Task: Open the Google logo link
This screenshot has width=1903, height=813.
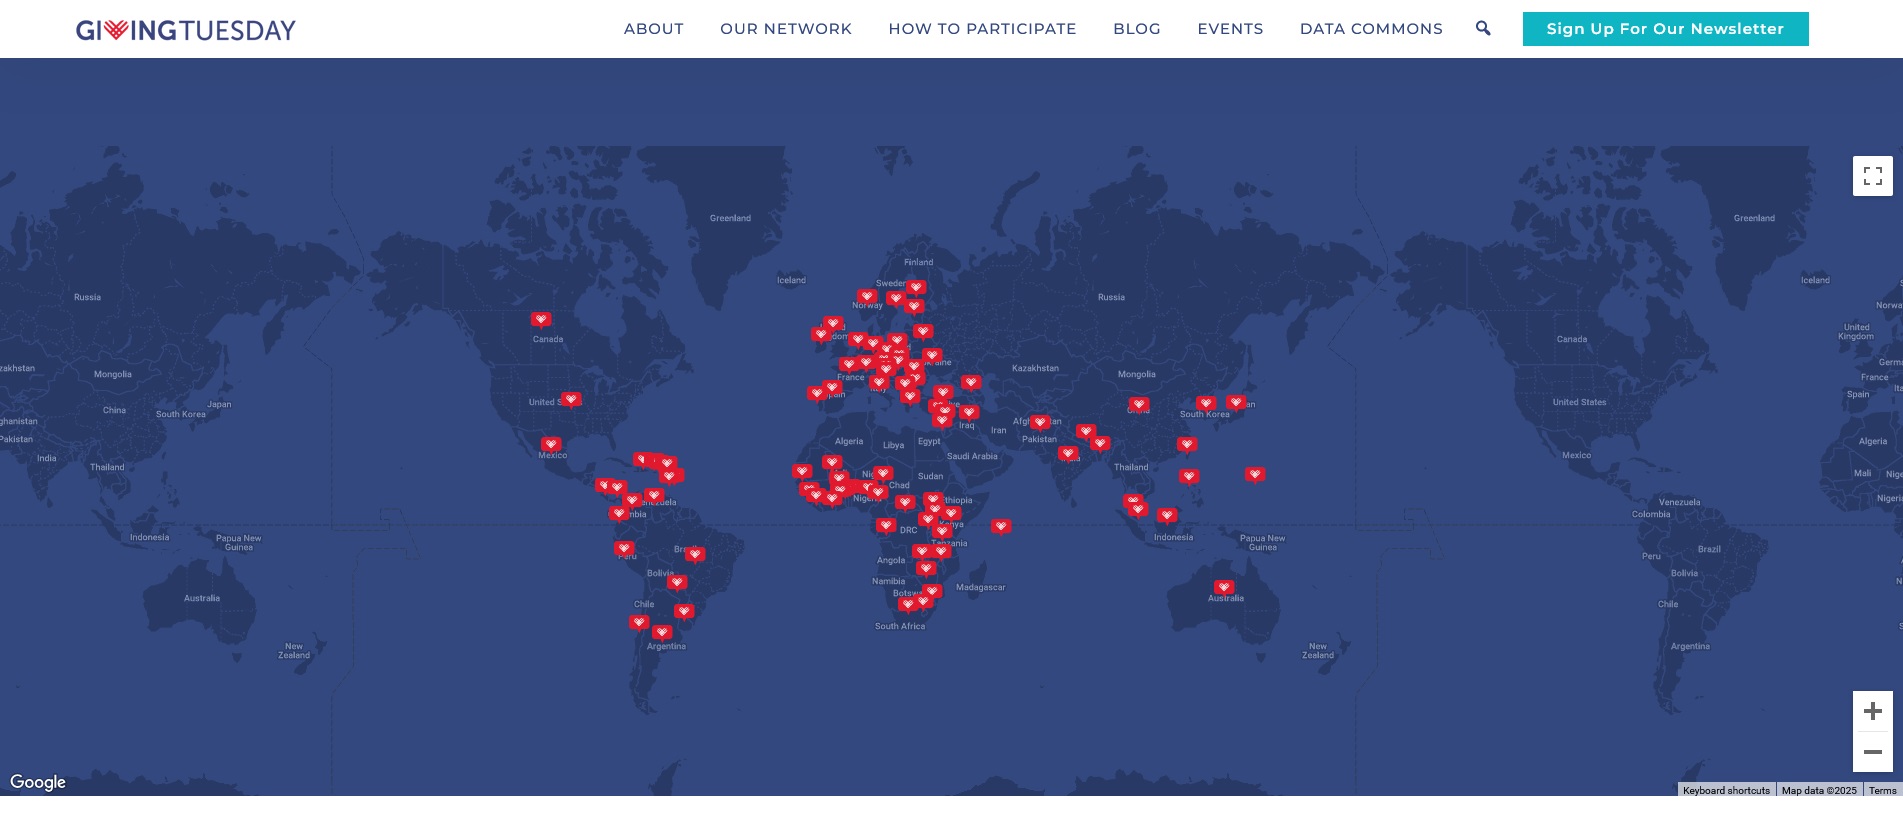Action: [x=38, y=782]
